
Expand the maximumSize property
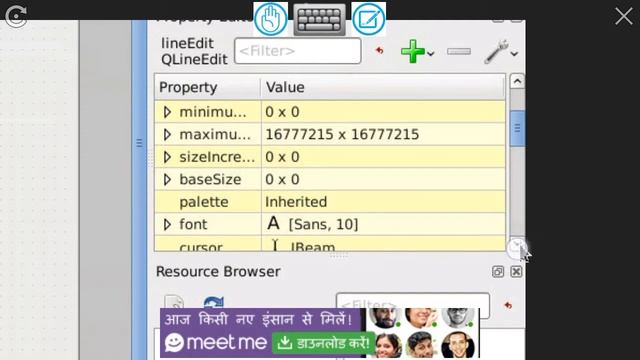(x=167, y=134)
